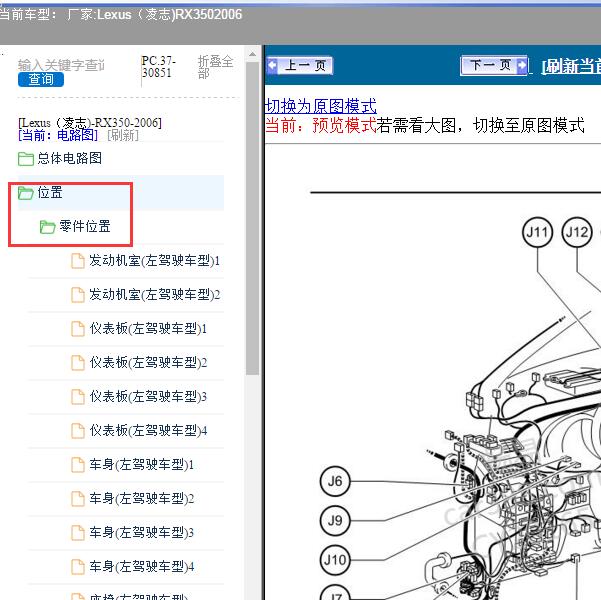
Task: Click the 位置 open folder icon
Action: 26,192
